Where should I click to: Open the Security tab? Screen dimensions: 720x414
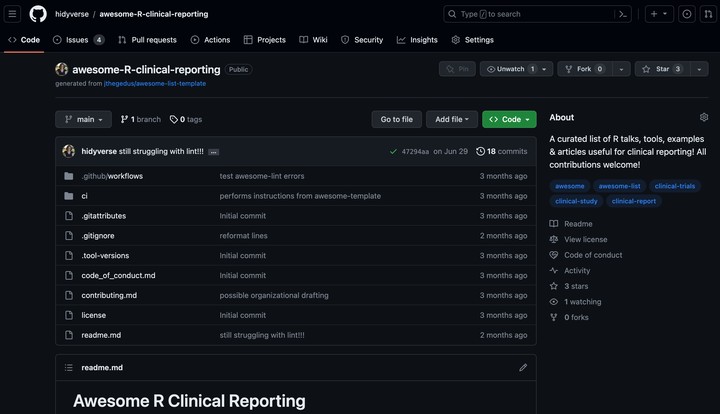click(362, 40)
